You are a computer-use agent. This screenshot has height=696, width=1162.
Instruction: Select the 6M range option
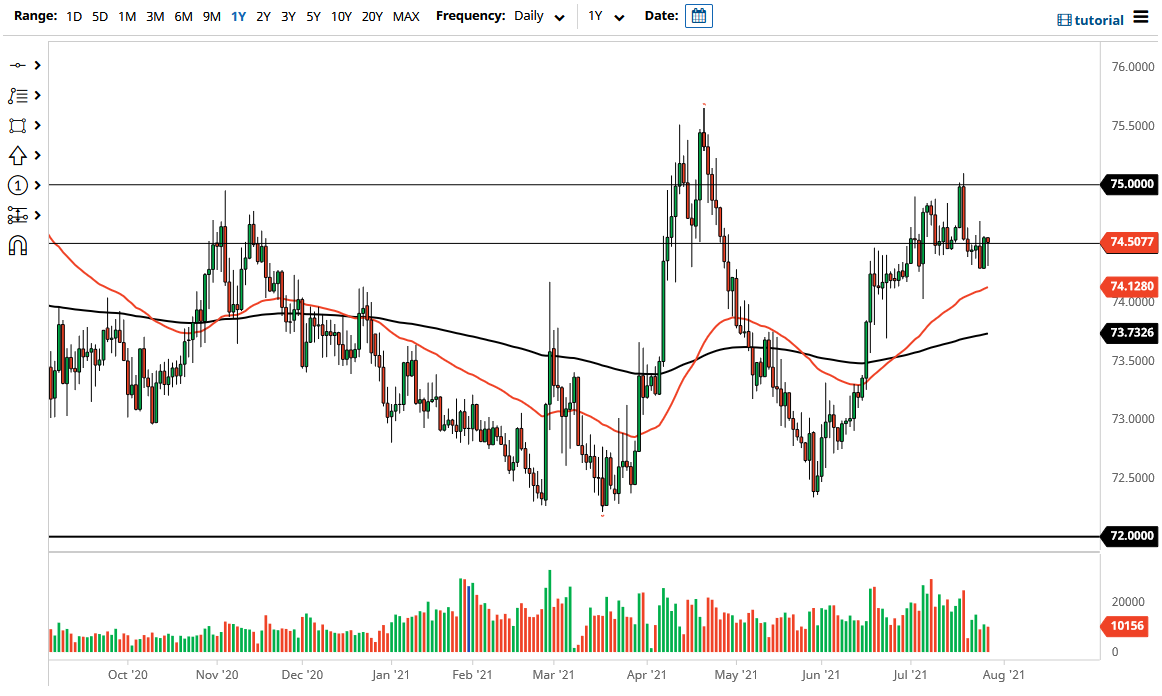tap(182, 17)
